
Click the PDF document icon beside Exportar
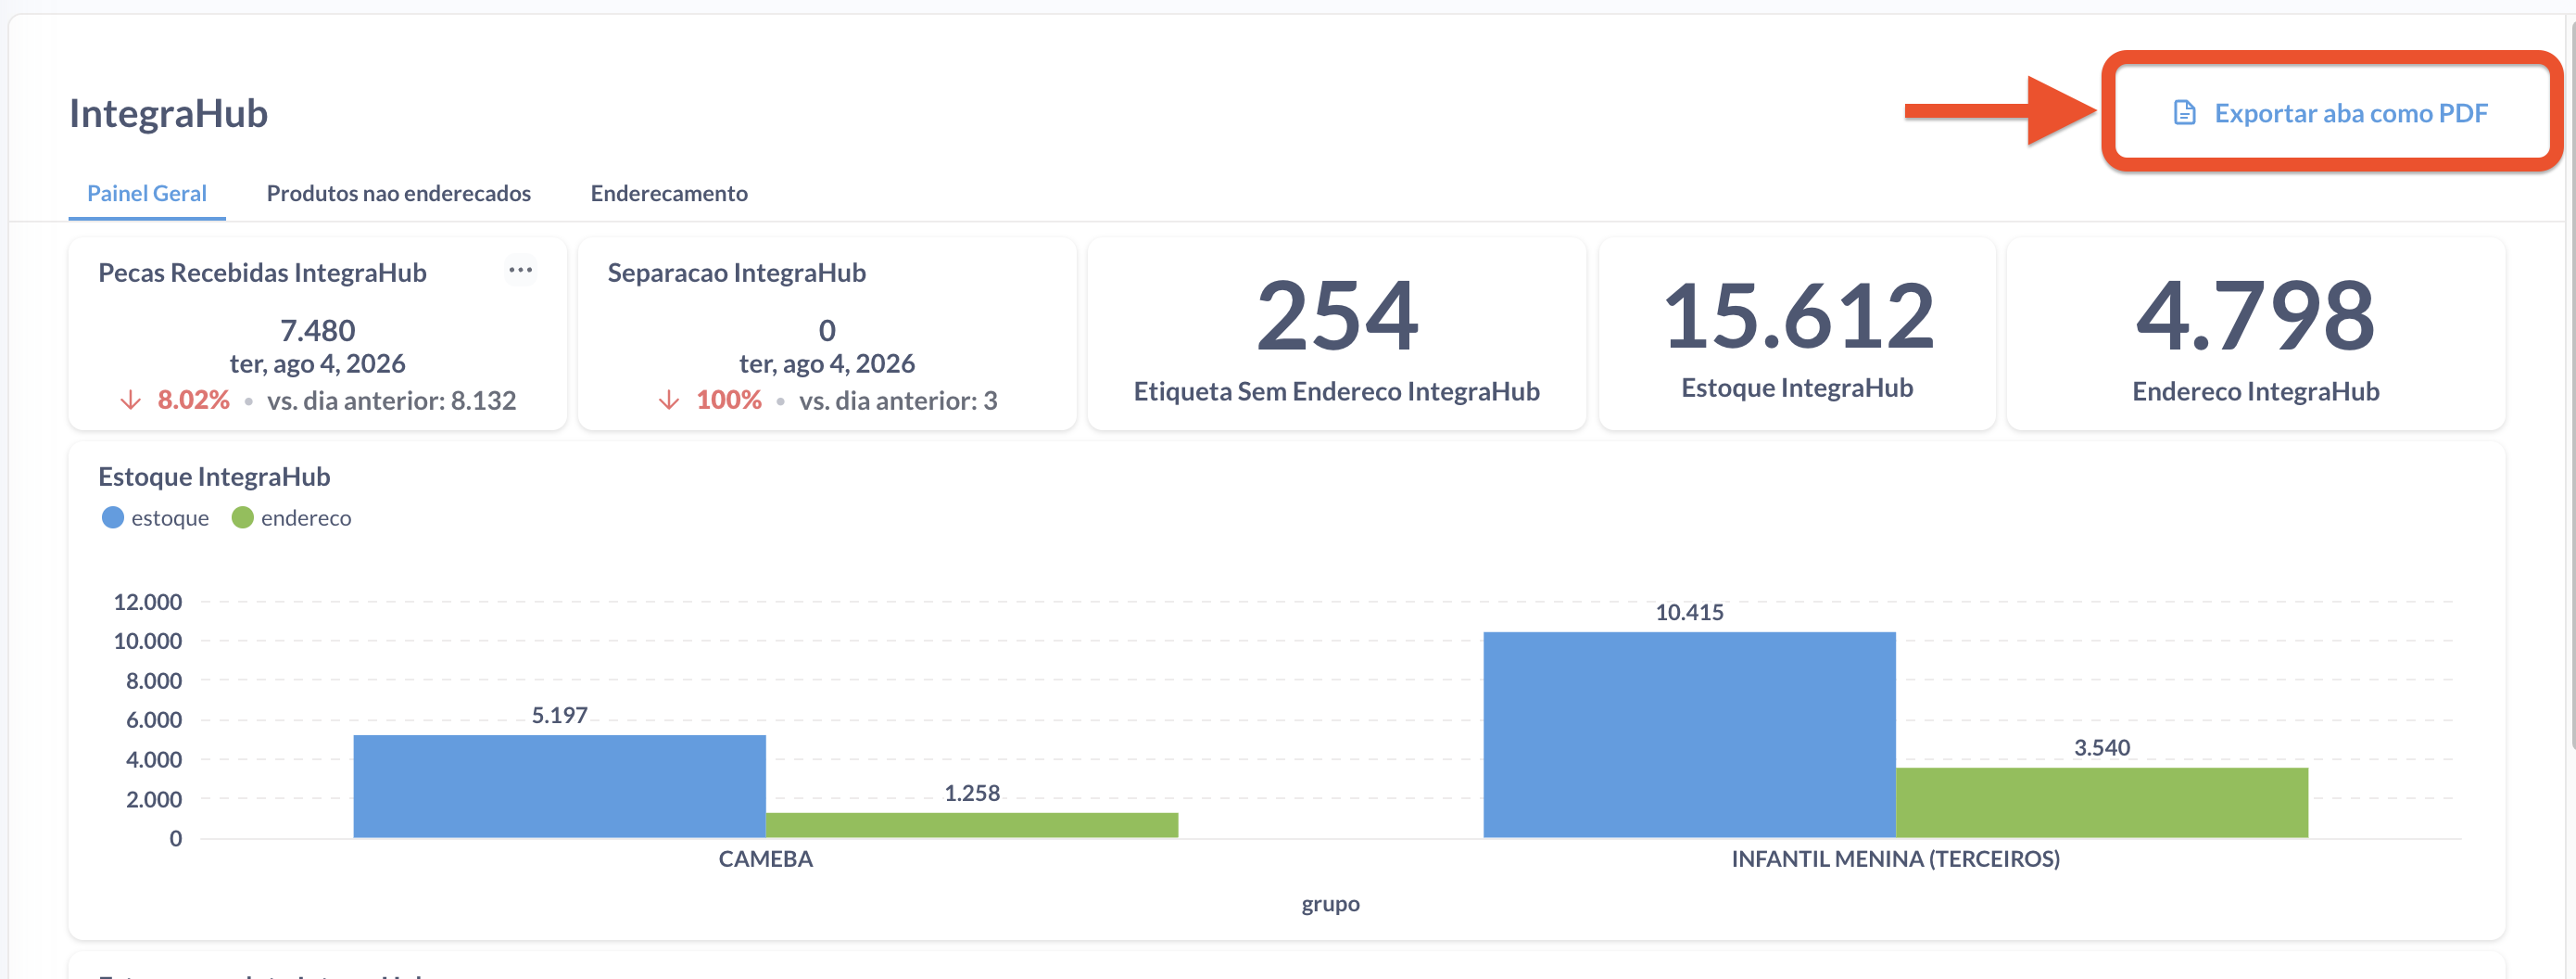pos(2184,113)
